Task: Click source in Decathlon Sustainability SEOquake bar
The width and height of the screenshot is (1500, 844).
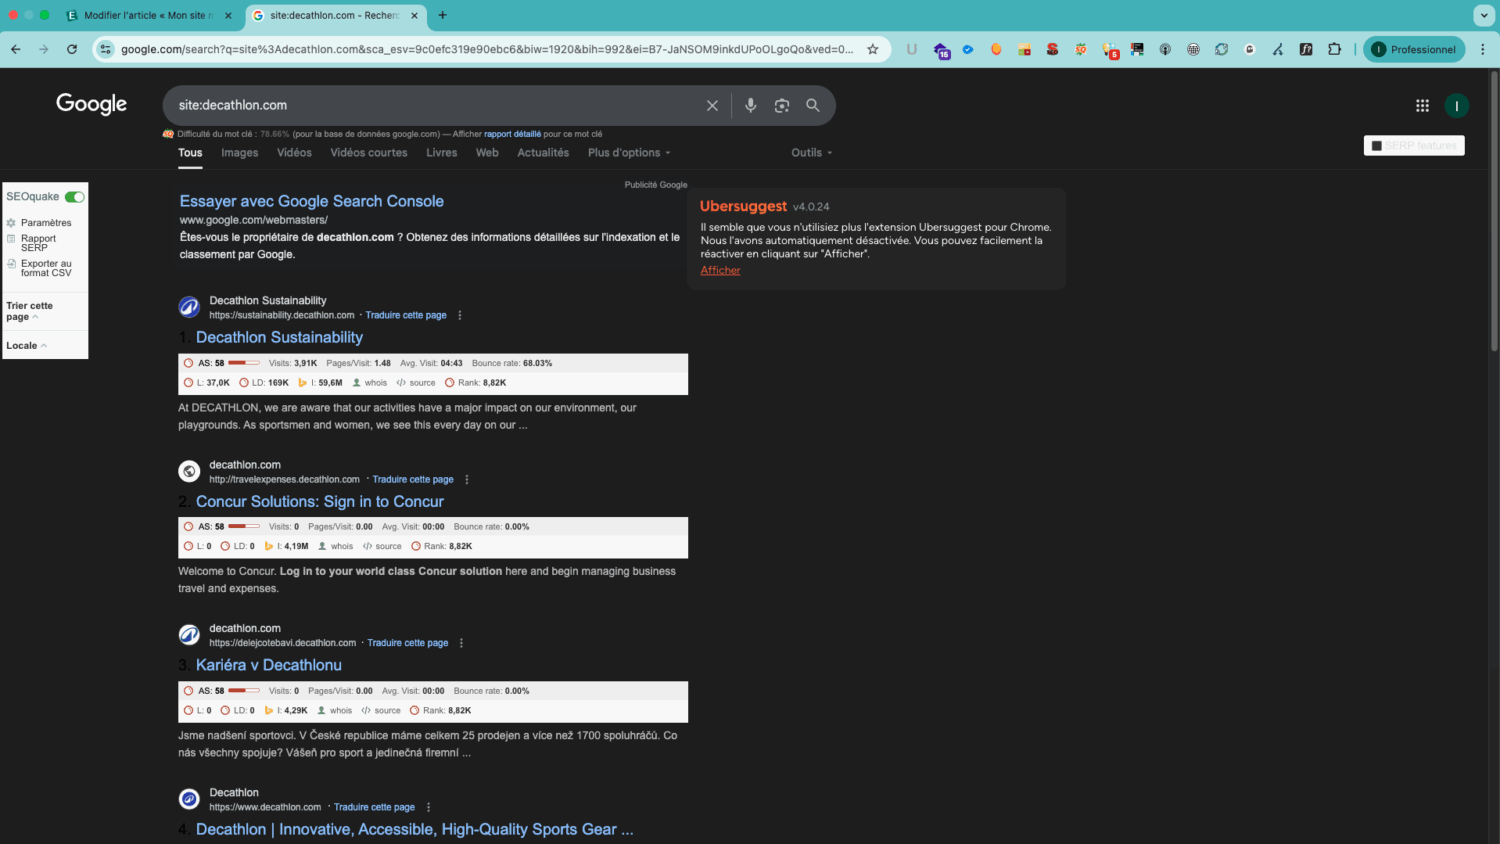Action: click(416, 383)
